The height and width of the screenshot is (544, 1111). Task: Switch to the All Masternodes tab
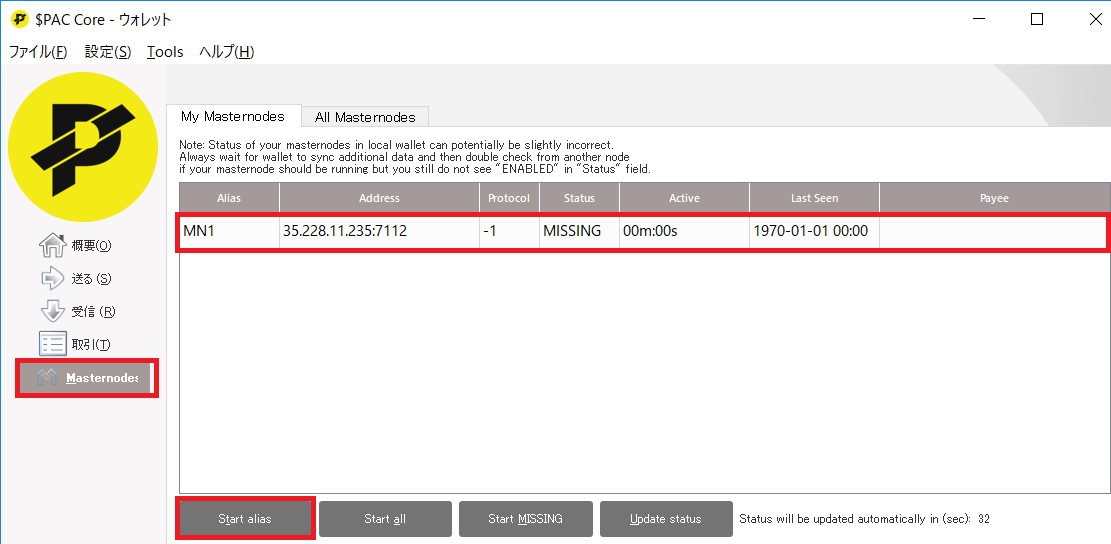[365, 117]
